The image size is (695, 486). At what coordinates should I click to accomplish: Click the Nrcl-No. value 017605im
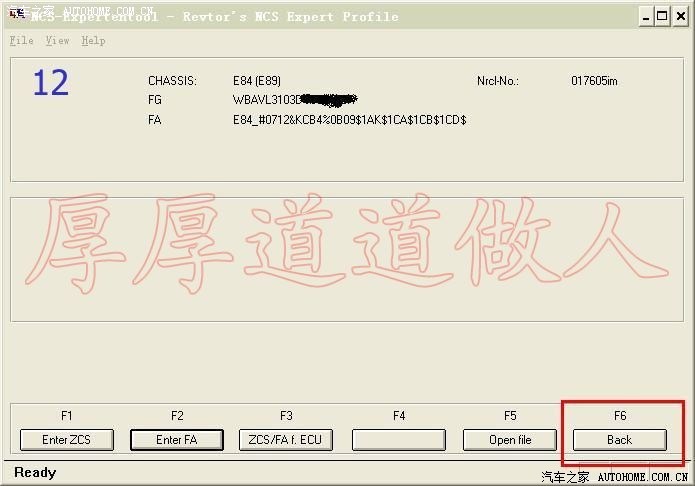pos(598,81)
